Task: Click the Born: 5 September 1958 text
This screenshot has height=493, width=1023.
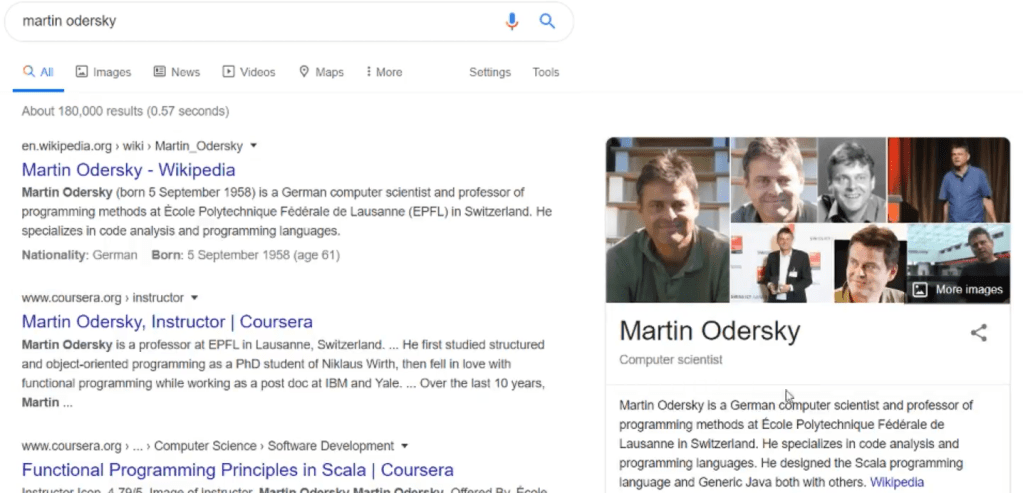Action: pos(245,255)
